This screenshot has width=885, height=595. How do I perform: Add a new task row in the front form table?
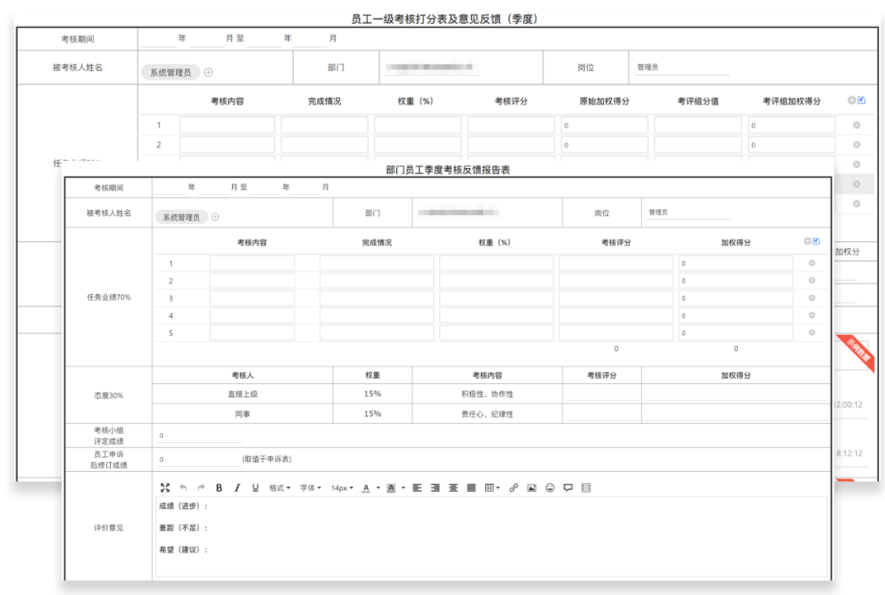[808, 241]
